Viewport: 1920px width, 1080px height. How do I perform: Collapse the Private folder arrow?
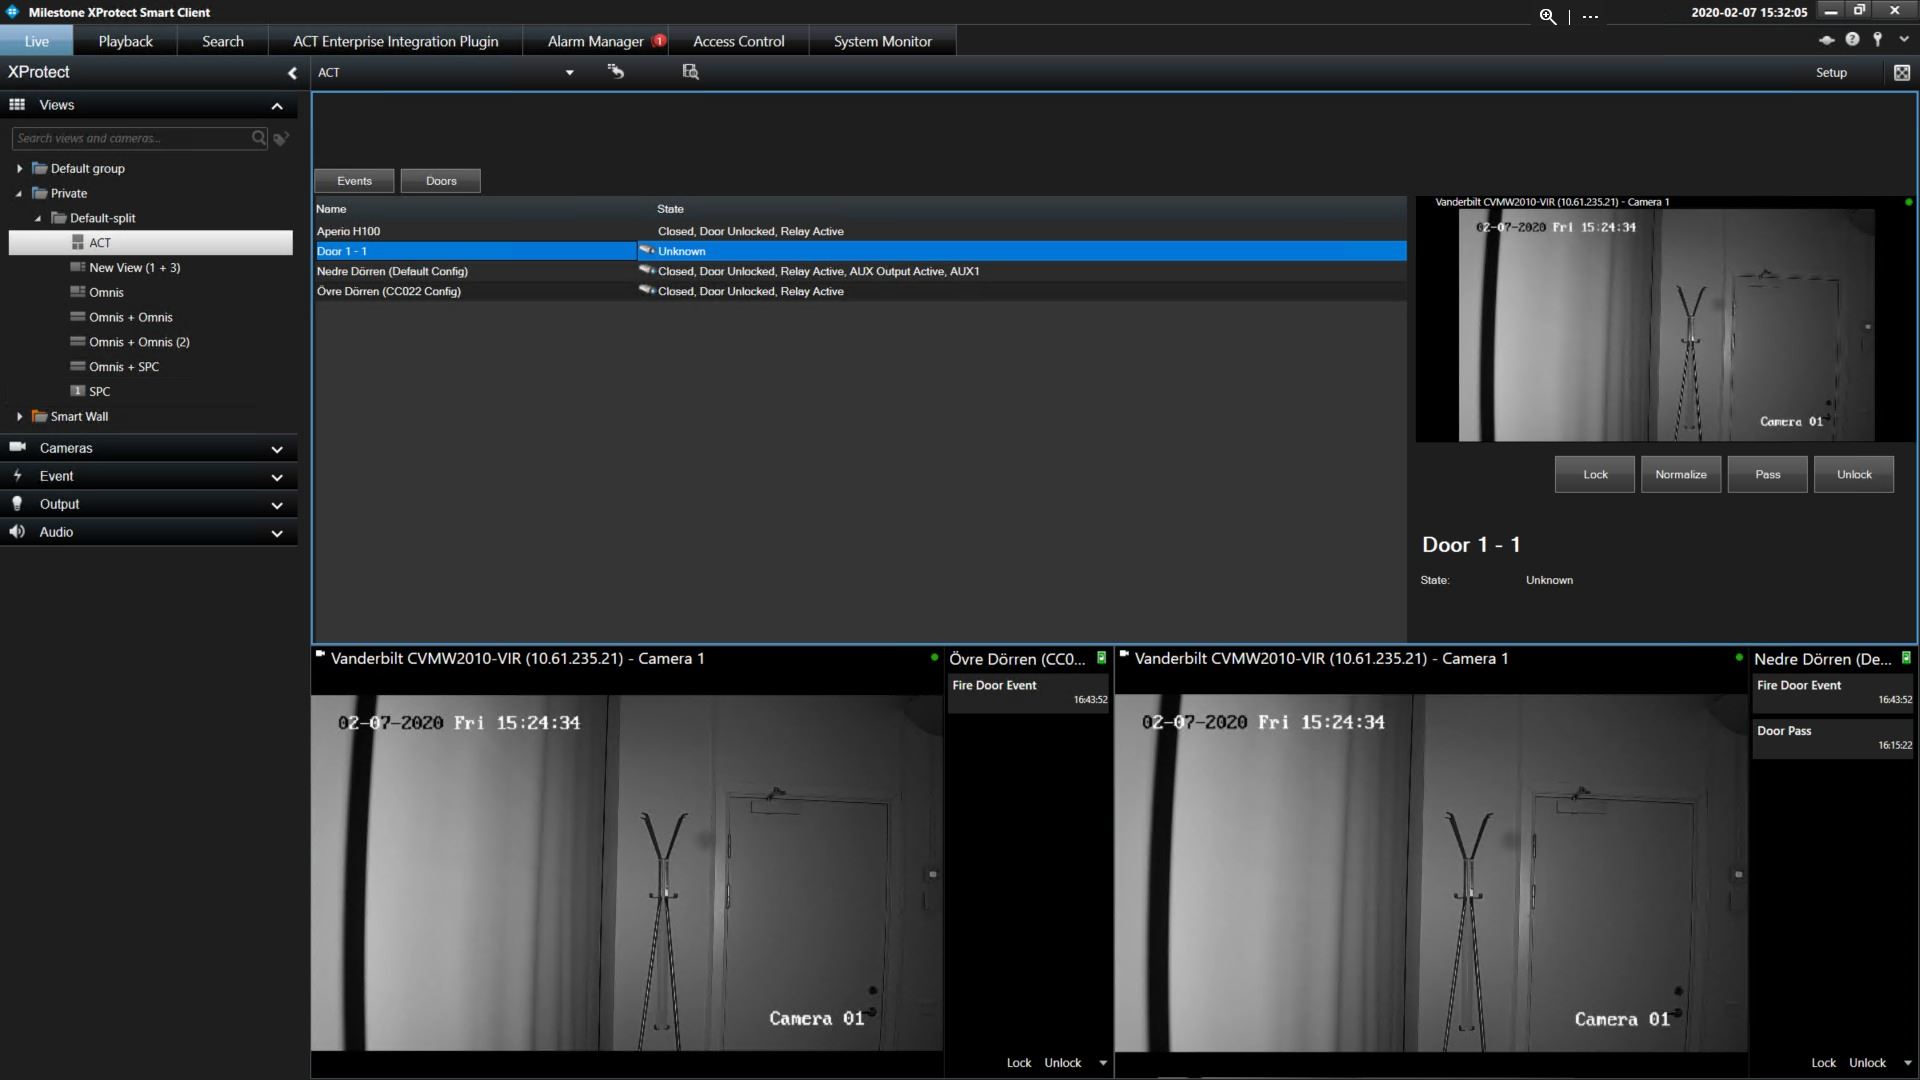[19, 193]
